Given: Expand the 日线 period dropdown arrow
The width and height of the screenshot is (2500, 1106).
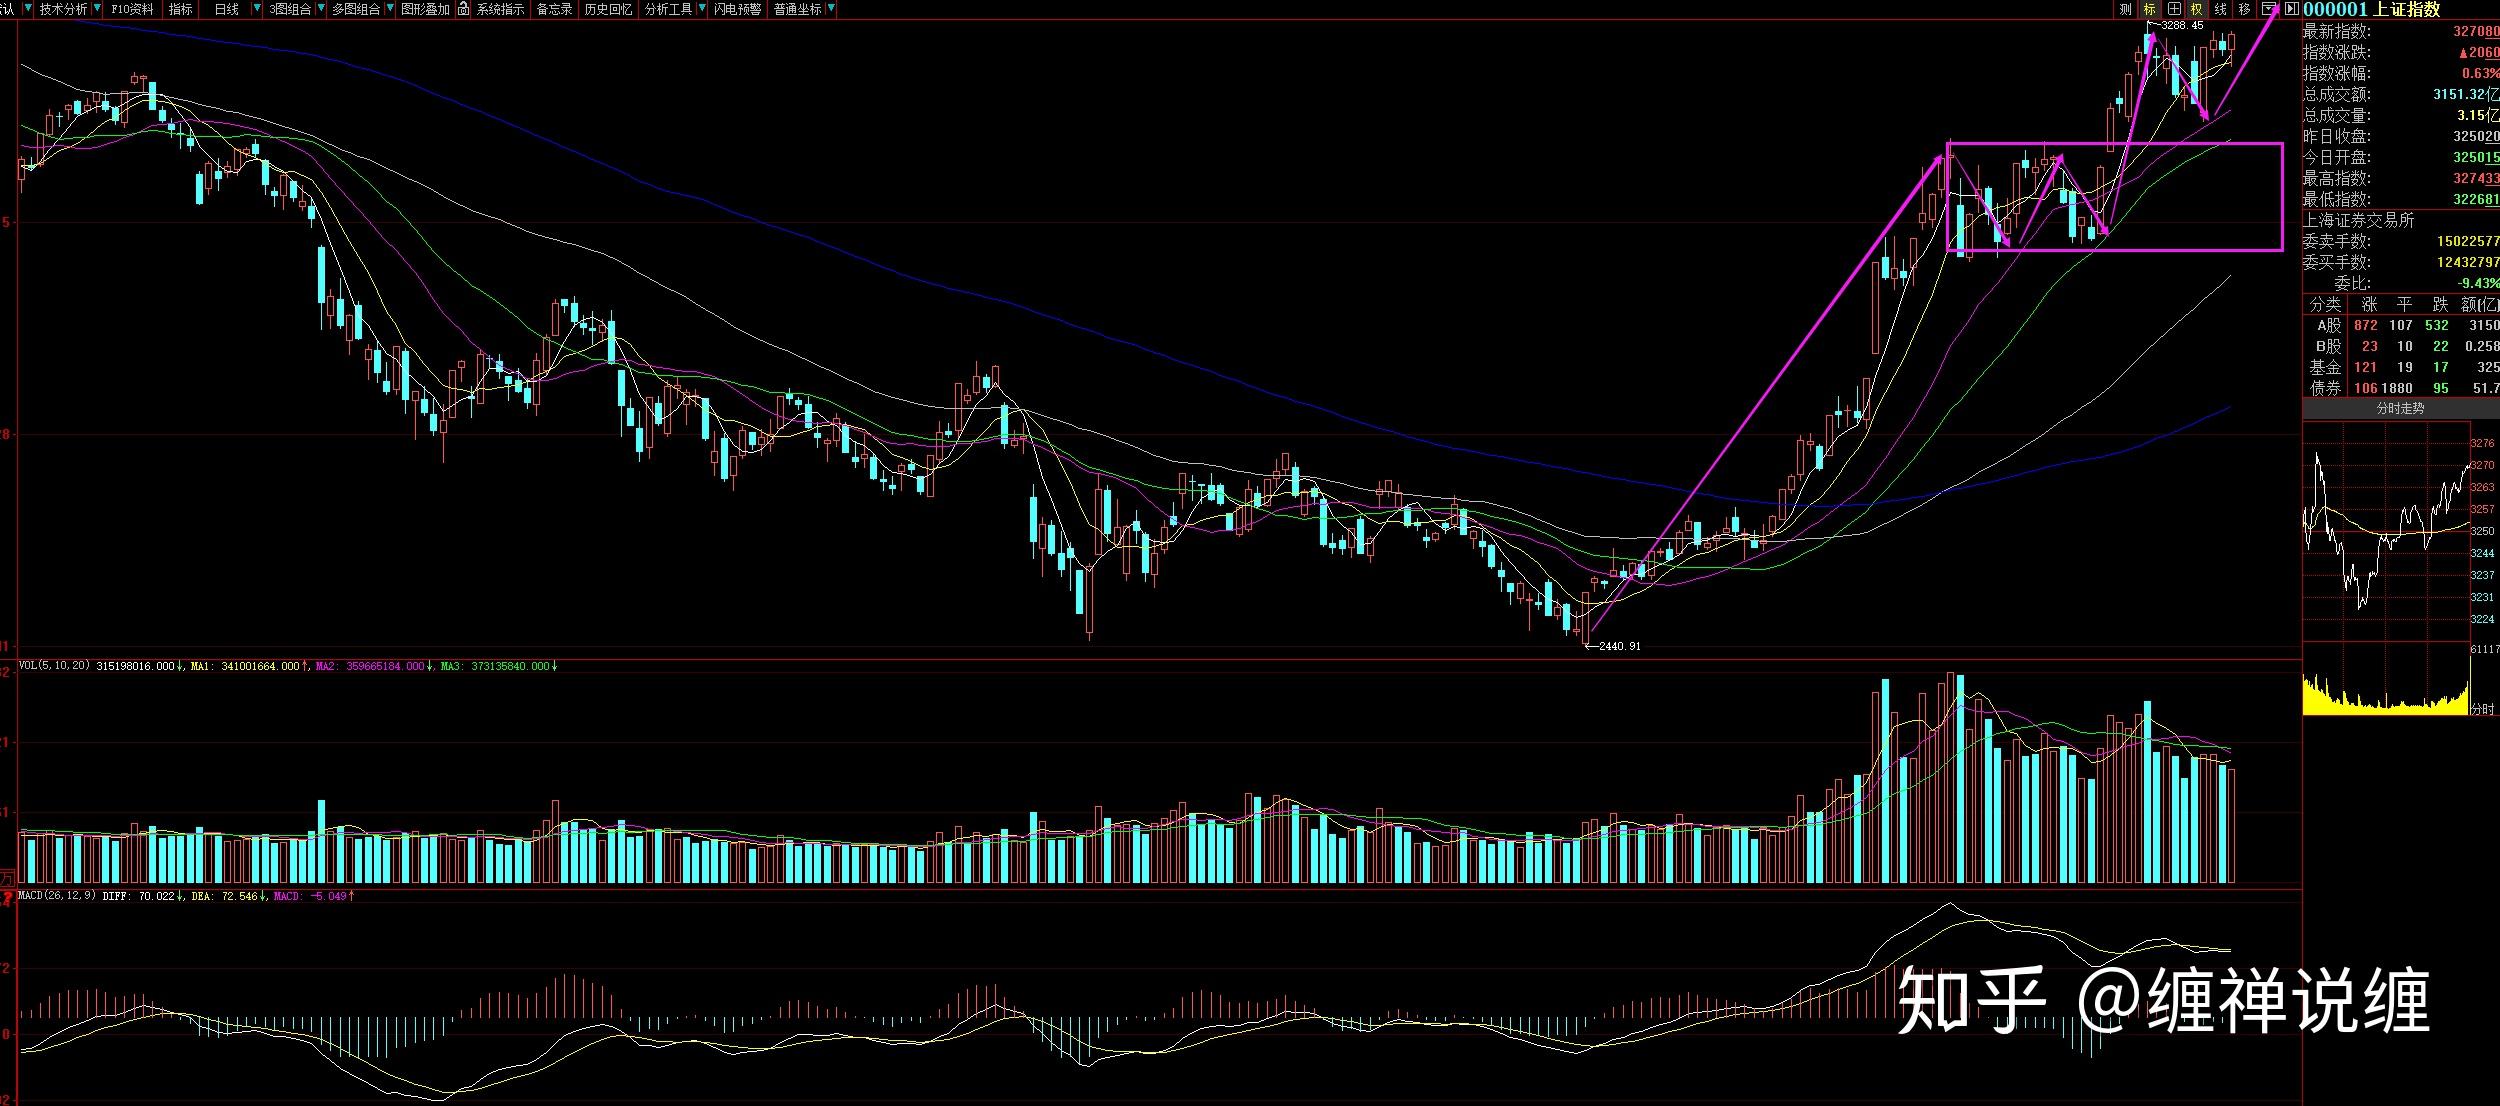Looking at the screenshot, I should pos(257,8).
